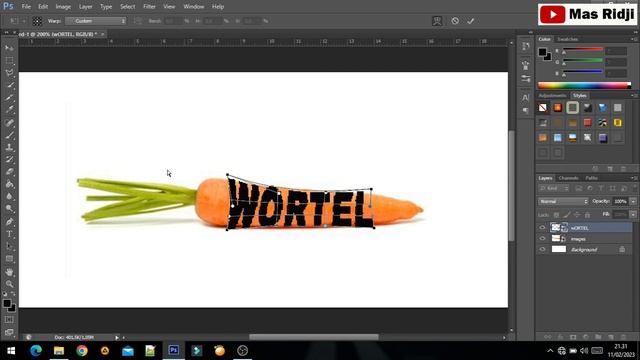Select the Dodge tool
The image size is (640, 360).
point(9,209)
